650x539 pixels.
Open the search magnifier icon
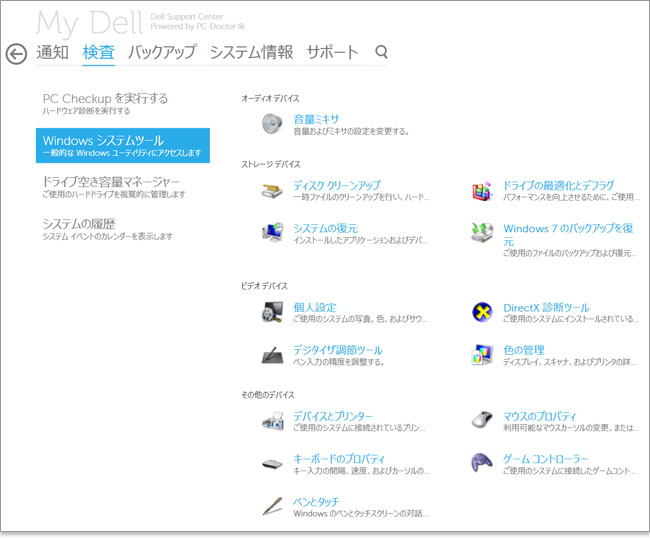click(x=381, y=52)
